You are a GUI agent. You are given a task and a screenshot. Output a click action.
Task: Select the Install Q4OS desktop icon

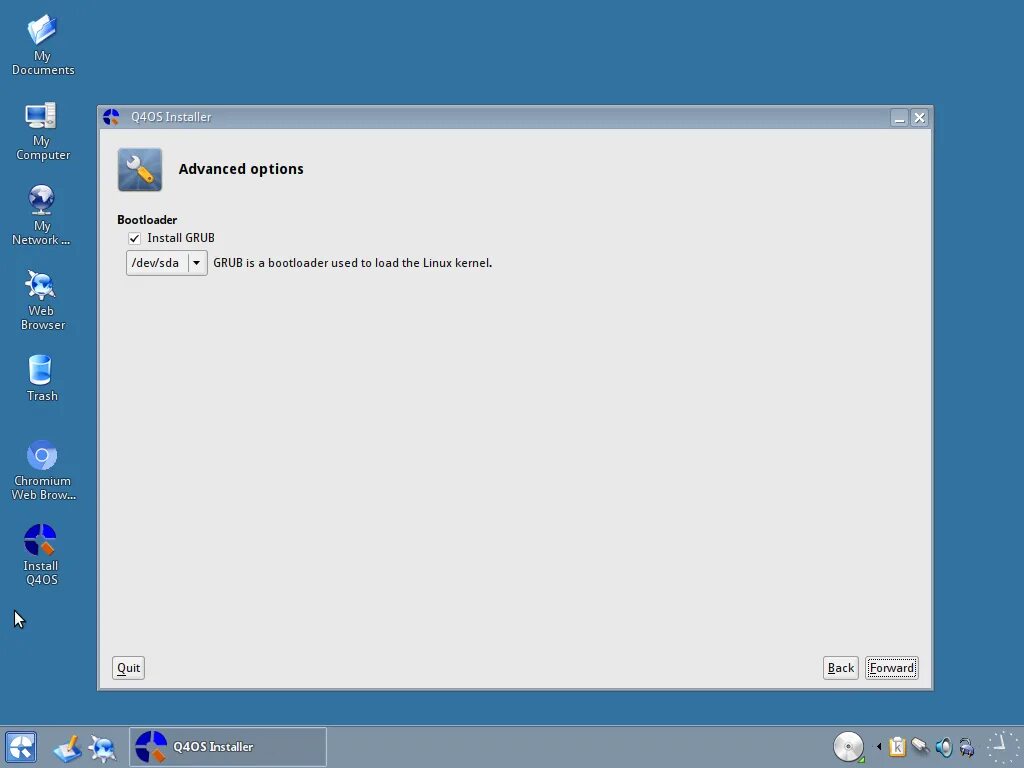coord(40,555)
